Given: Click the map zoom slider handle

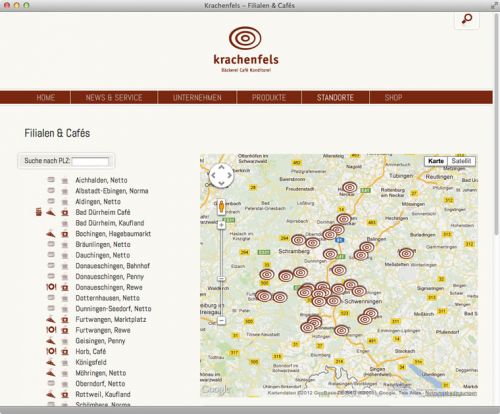Looking at the screenshot, I should point(222,279).
